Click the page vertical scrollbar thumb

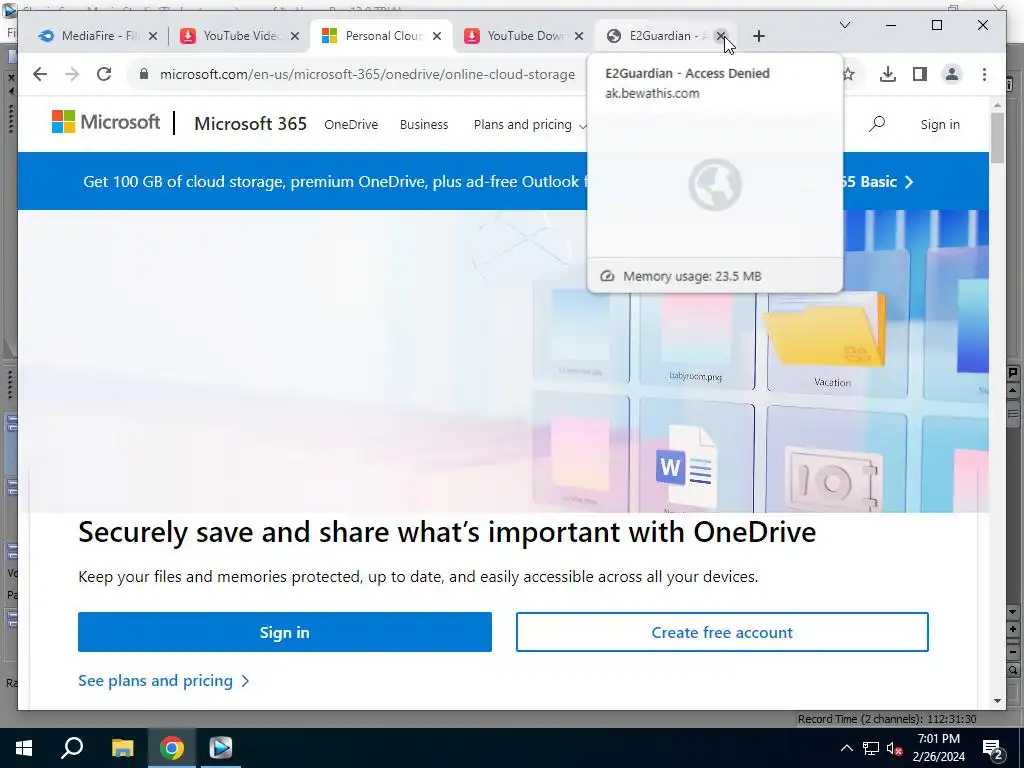[x=997, y=138]
